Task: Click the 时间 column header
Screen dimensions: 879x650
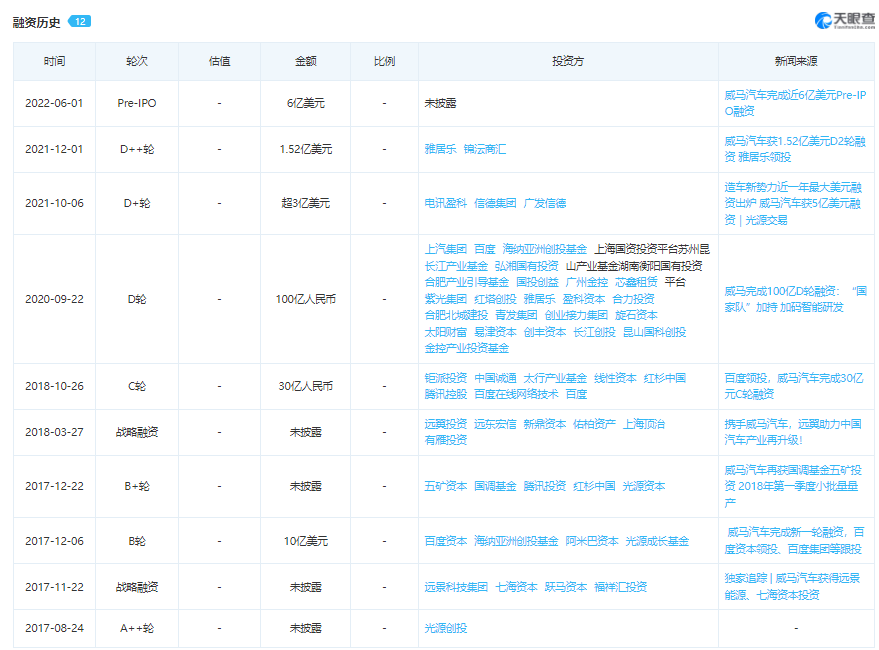Action: [54, 61]
